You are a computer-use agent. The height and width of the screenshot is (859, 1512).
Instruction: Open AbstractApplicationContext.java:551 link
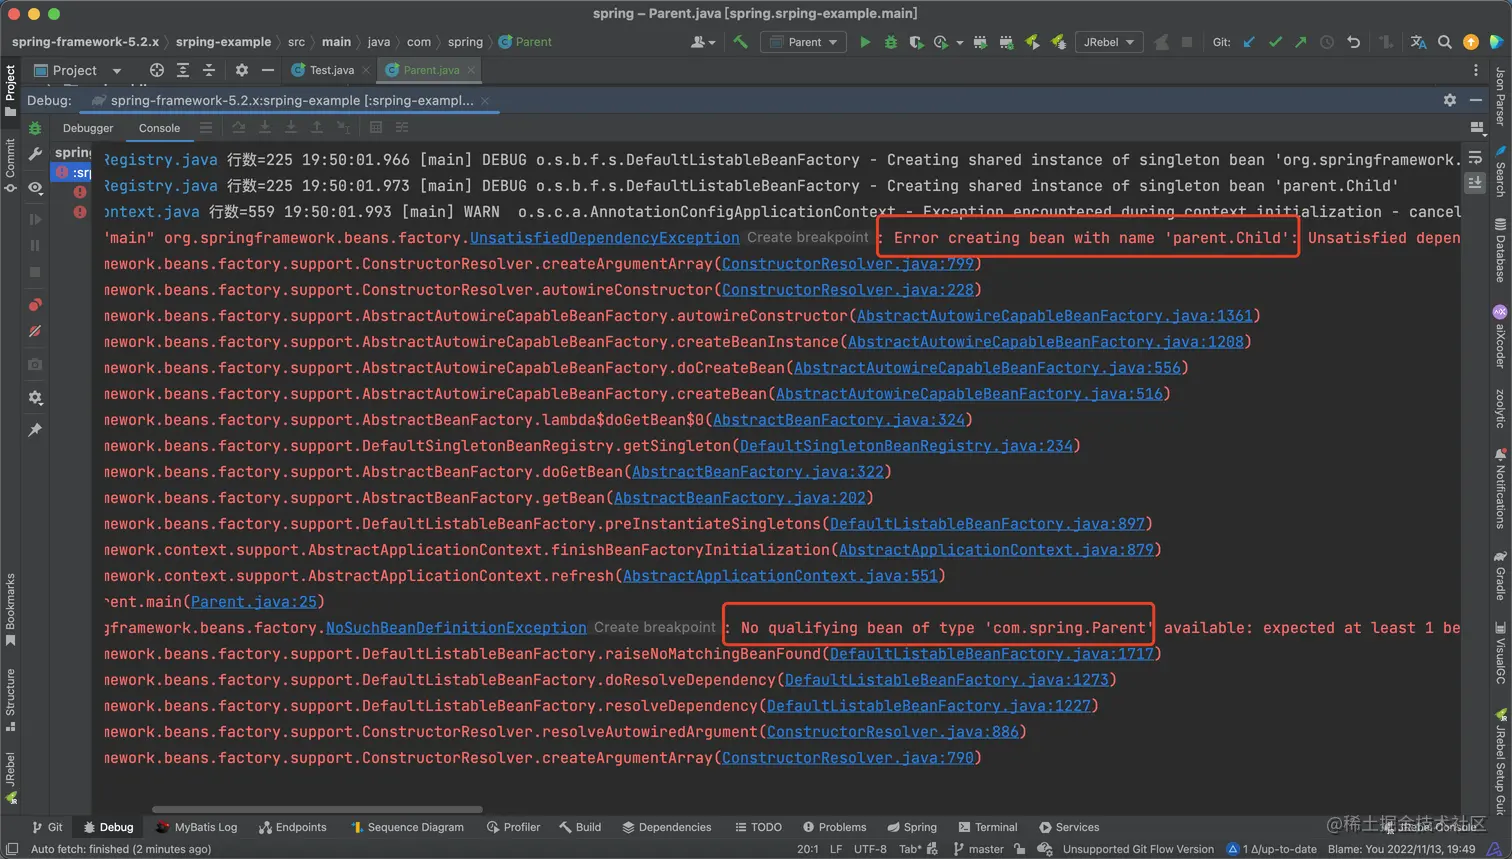780,576
